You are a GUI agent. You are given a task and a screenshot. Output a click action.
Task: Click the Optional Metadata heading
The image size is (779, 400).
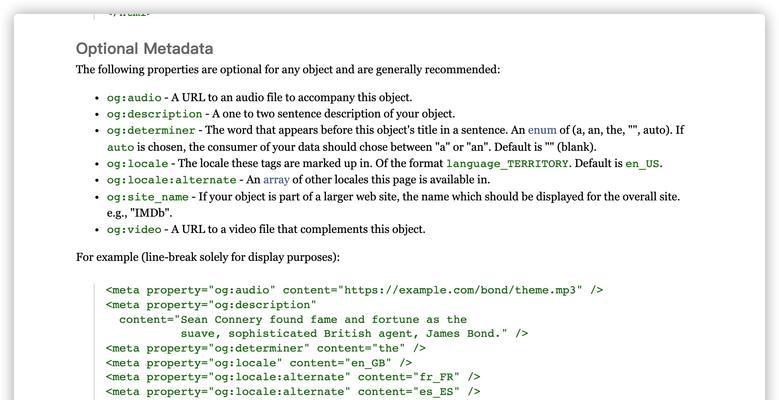click(145, 49)
